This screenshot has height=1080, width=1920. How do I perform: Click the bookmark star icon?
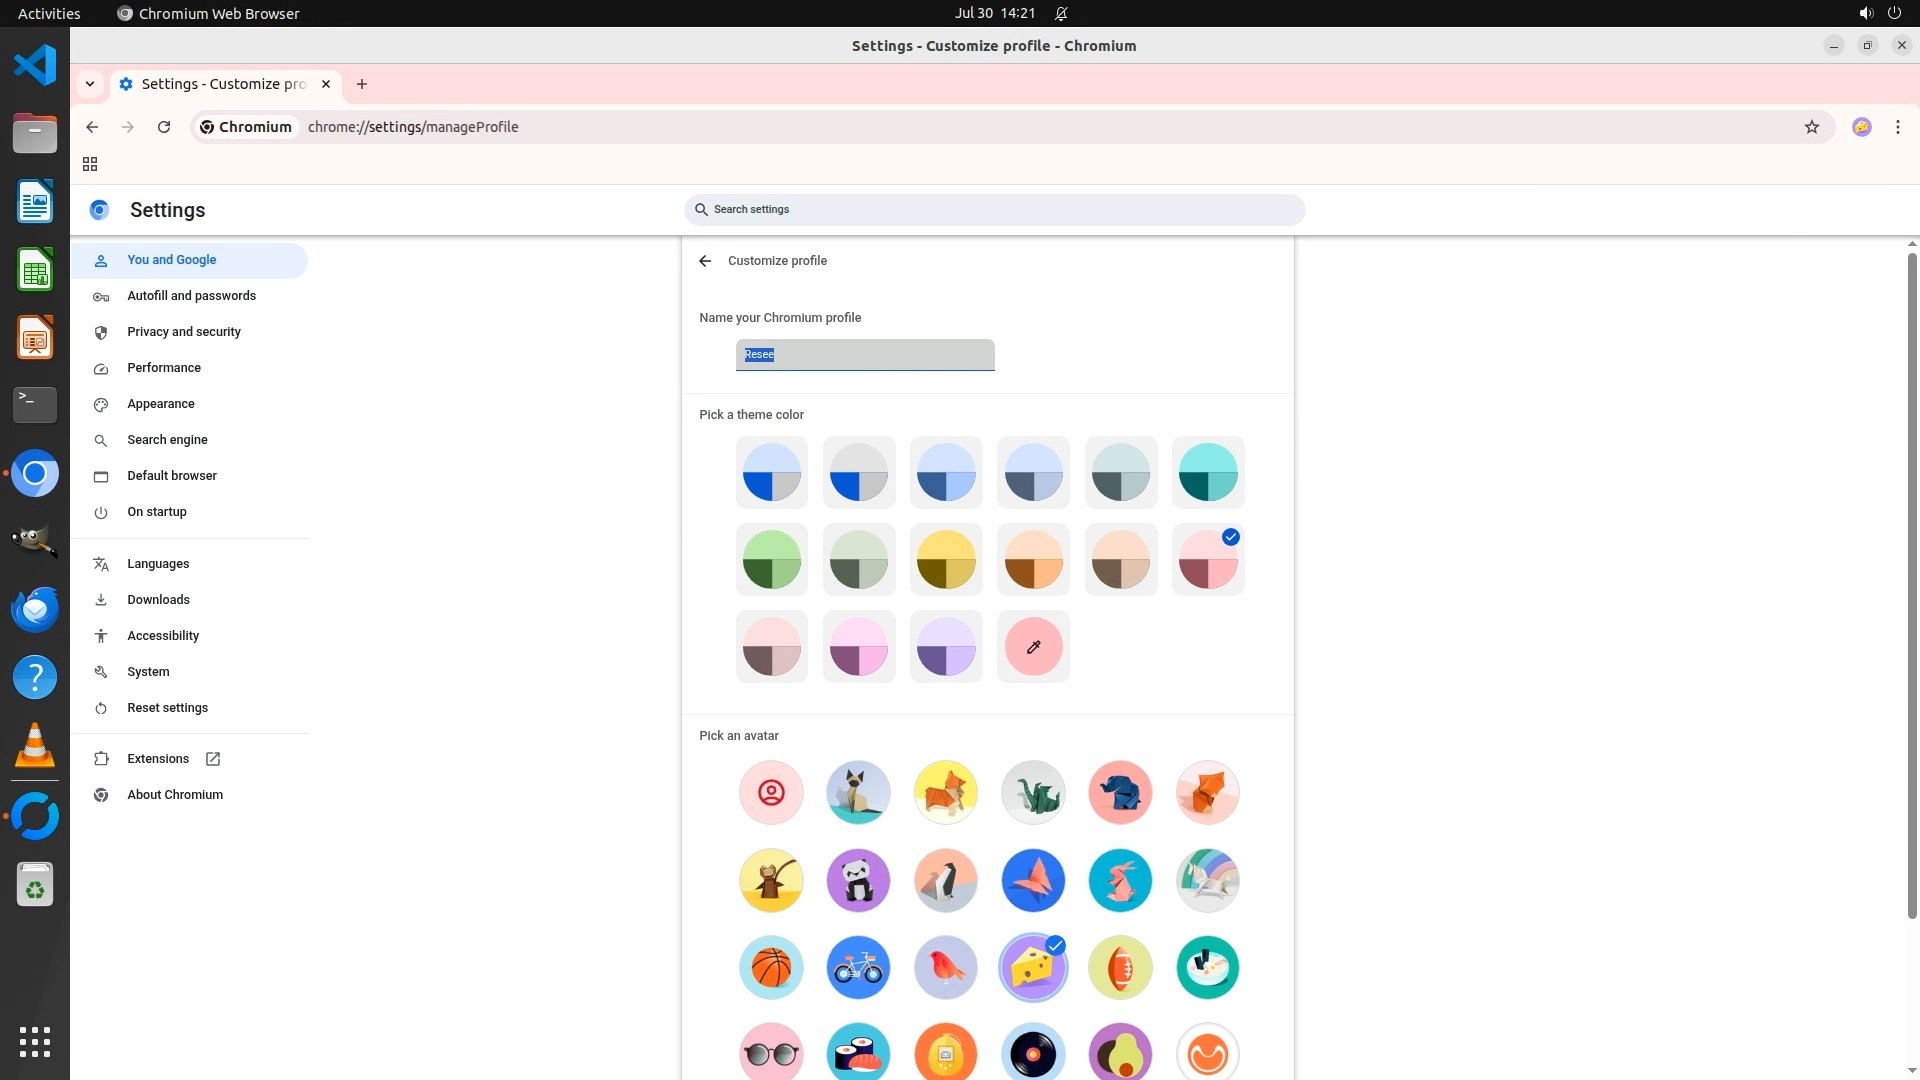(1811, 127)
